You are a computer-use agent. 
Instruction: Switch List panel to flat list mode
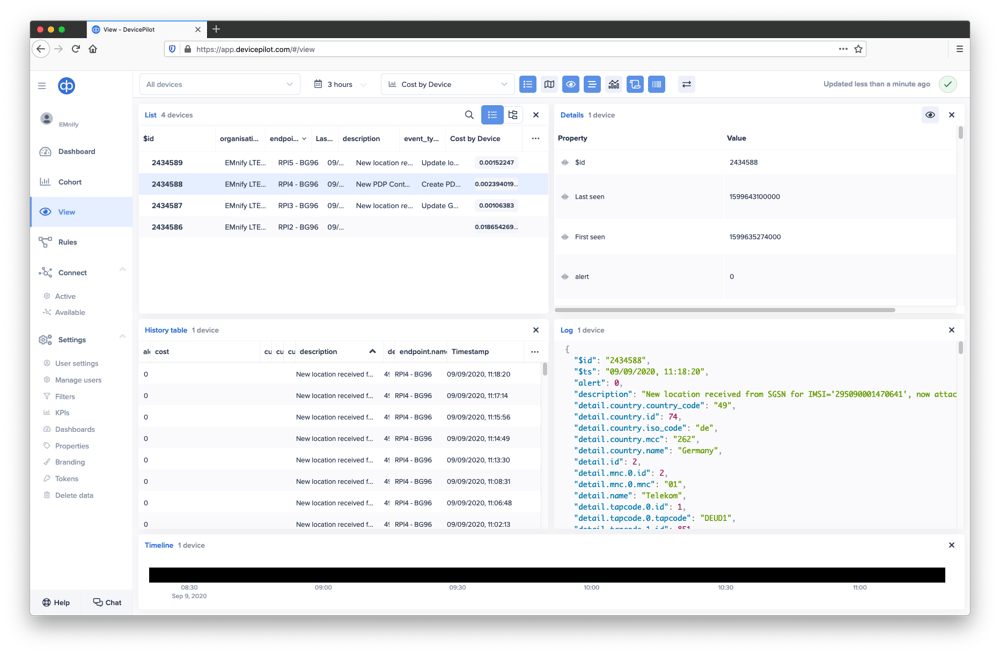click(x=492, y=115)
